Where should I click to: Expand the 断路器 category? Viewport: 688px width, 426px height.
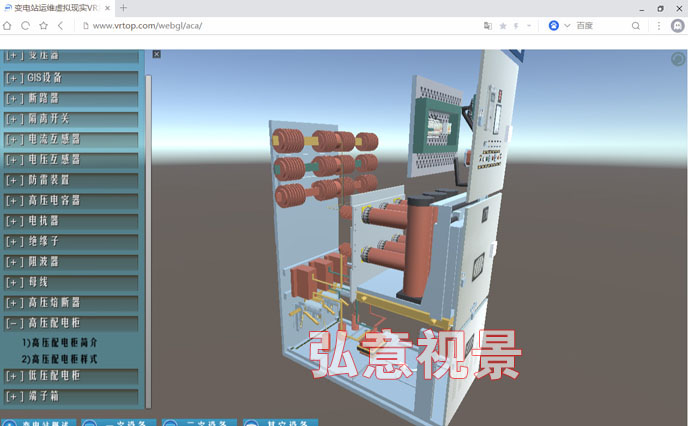tap(71, 98)
